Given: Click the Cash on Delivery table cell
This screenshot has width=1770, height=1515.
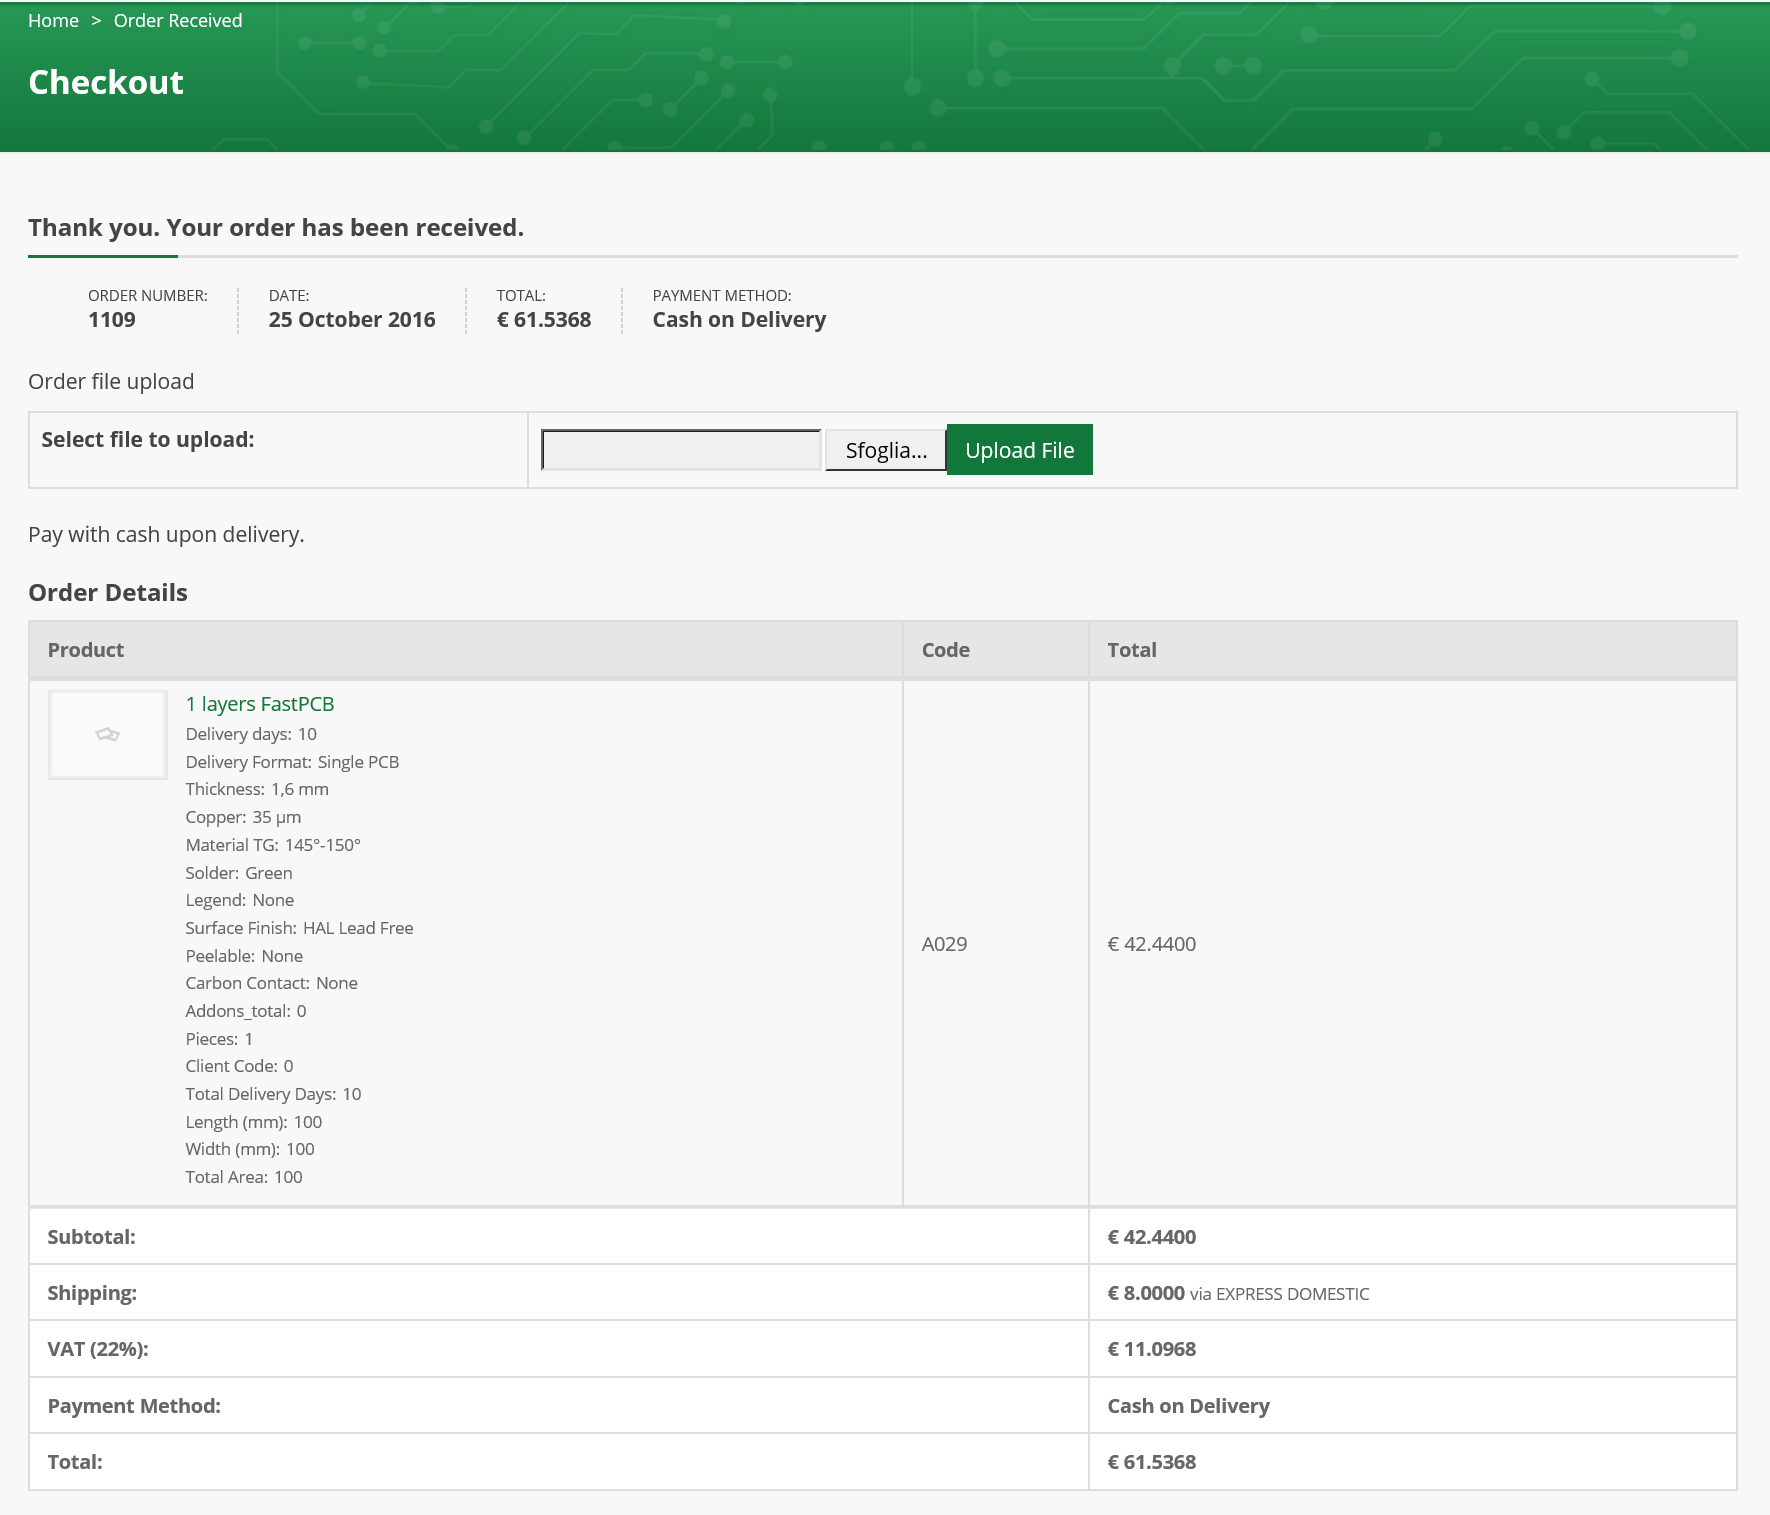Looking at the screenshot, I should 1413,1406.
